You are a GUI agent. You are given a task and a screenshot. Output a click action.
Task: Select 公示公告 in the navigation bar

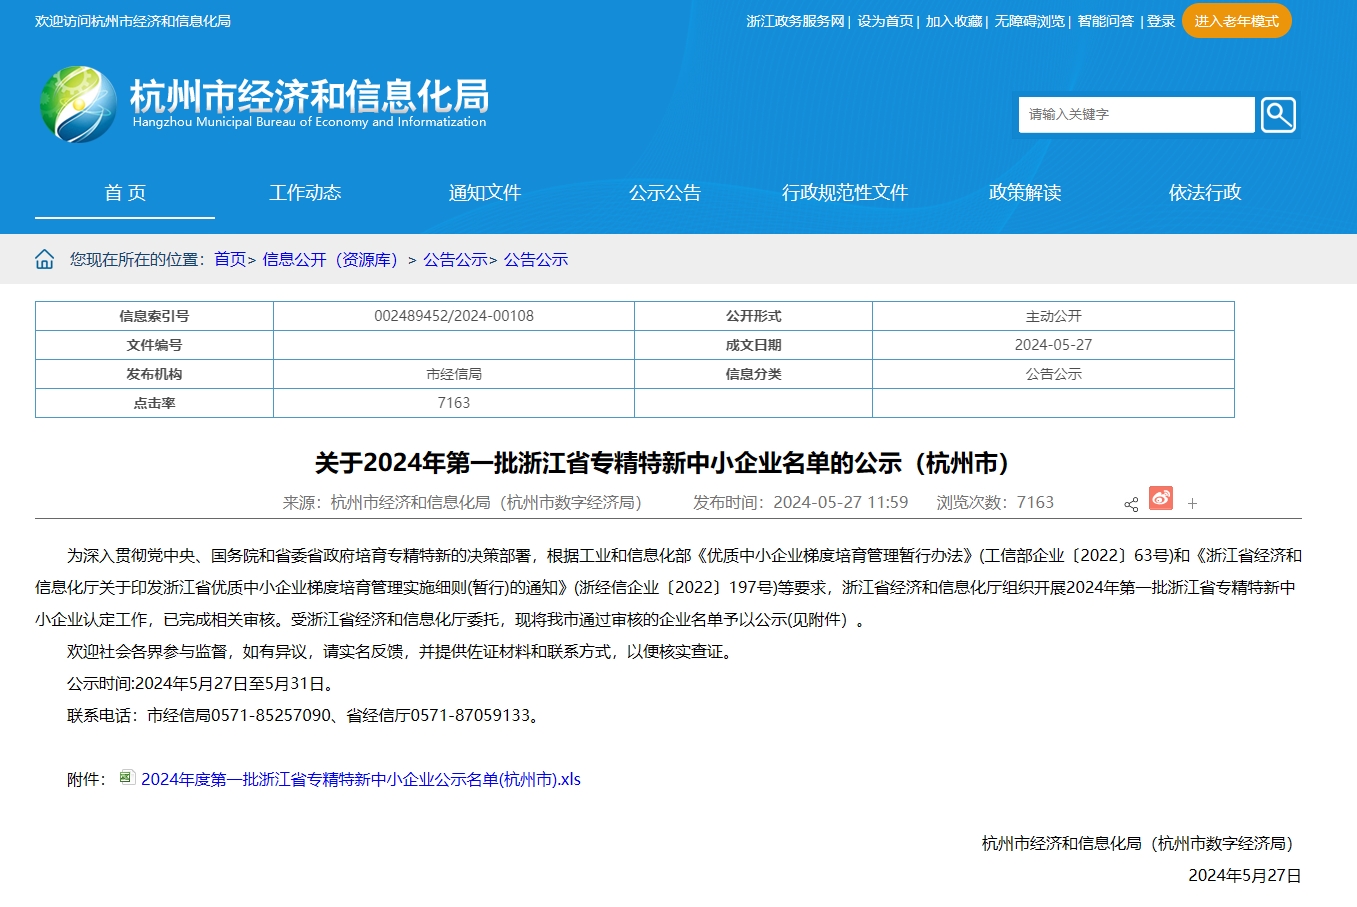[665, 193]
